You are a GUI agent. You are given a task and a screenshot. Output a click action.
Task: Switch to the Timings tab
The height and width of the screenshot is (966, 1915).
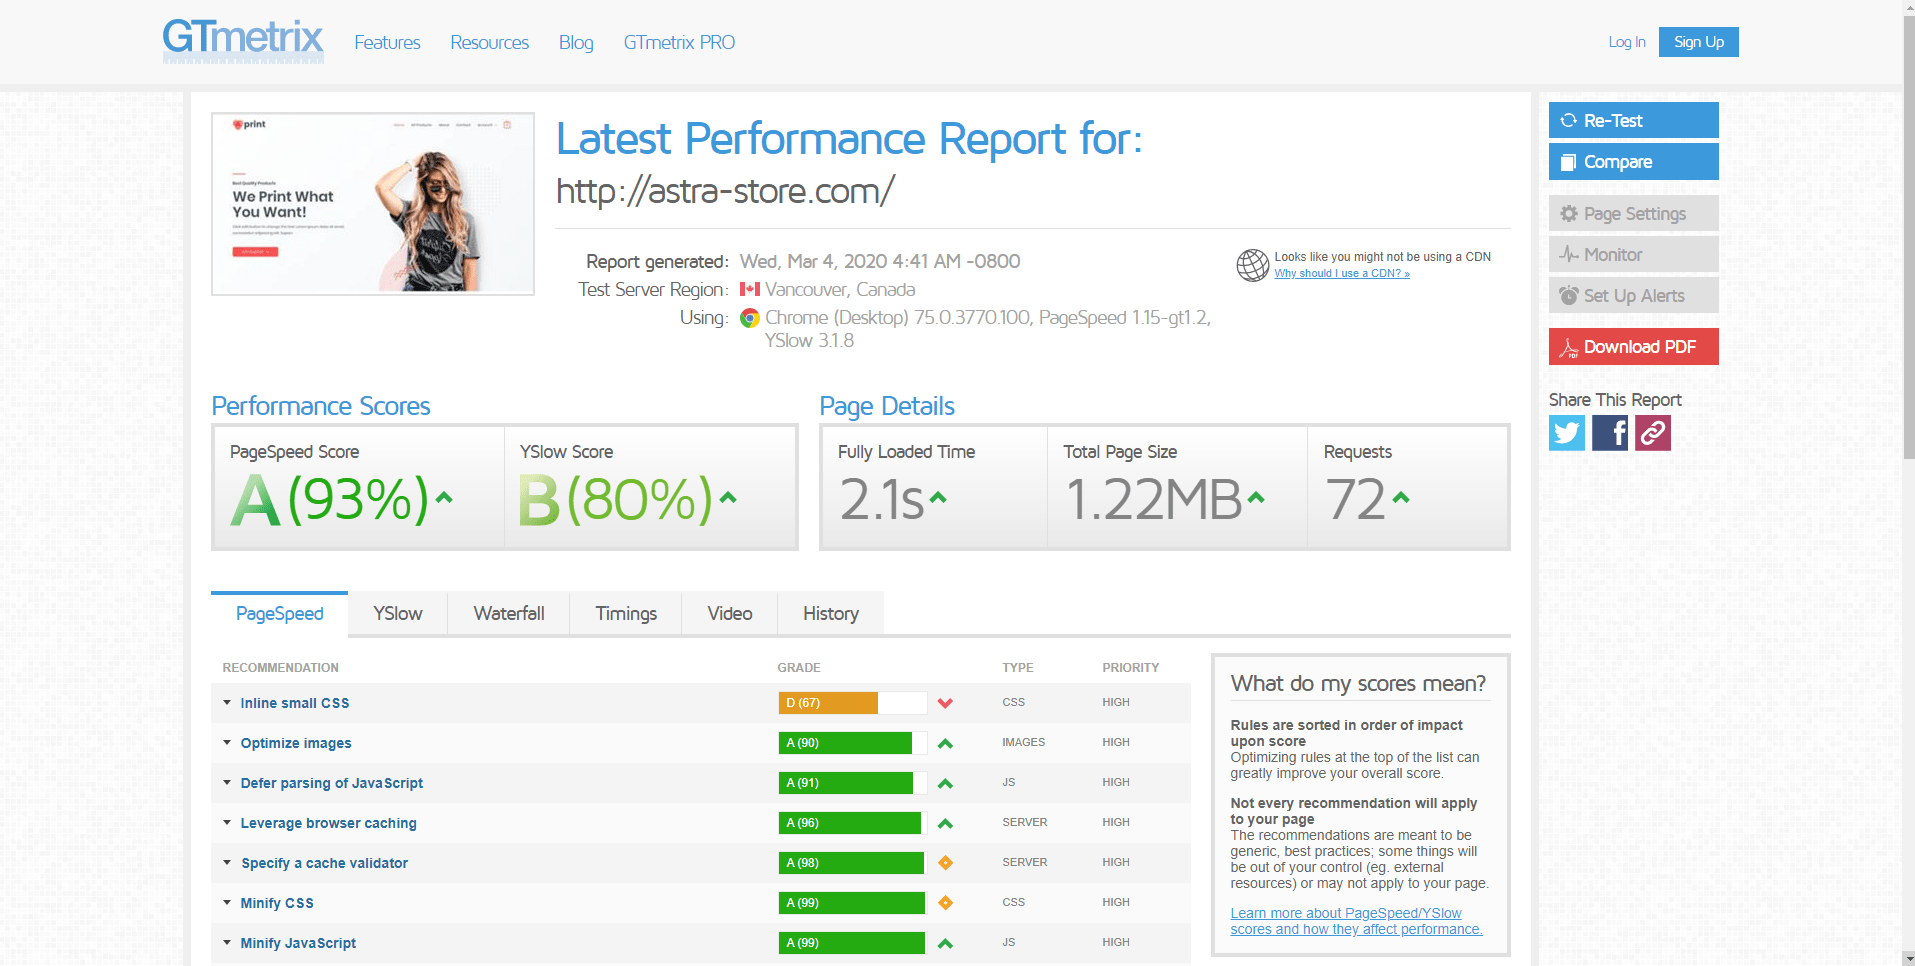626,614
